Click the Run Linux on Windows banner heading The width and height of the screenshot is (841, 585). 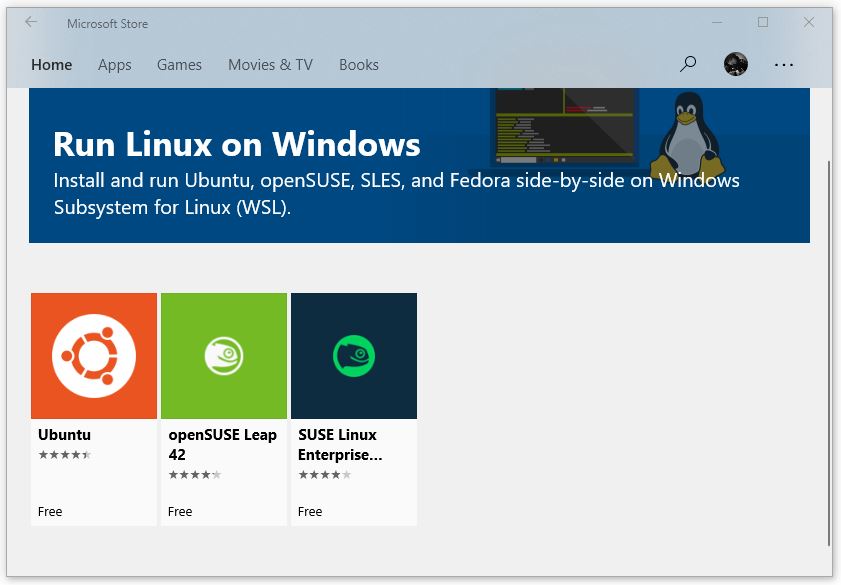click(237, 144)
